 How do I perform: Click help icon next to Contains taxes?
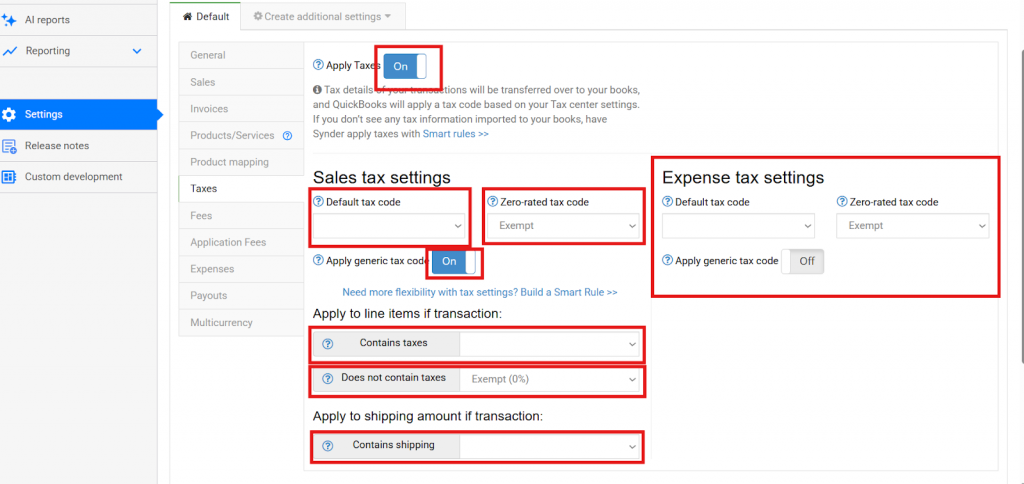click(x=327, y=344)
